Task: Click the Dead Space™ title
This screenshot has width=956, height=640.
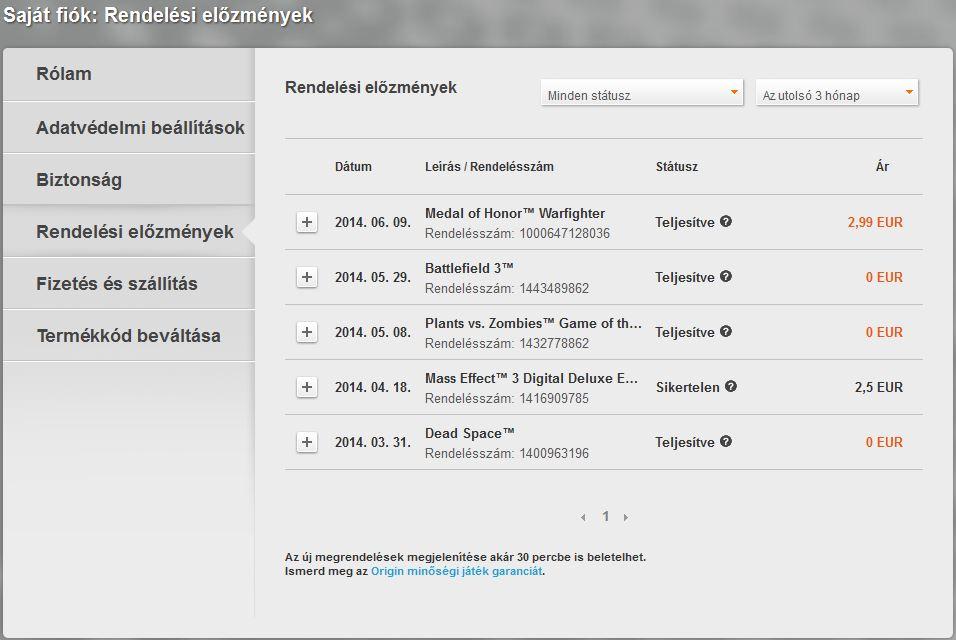Action: (x=469, y=433)
